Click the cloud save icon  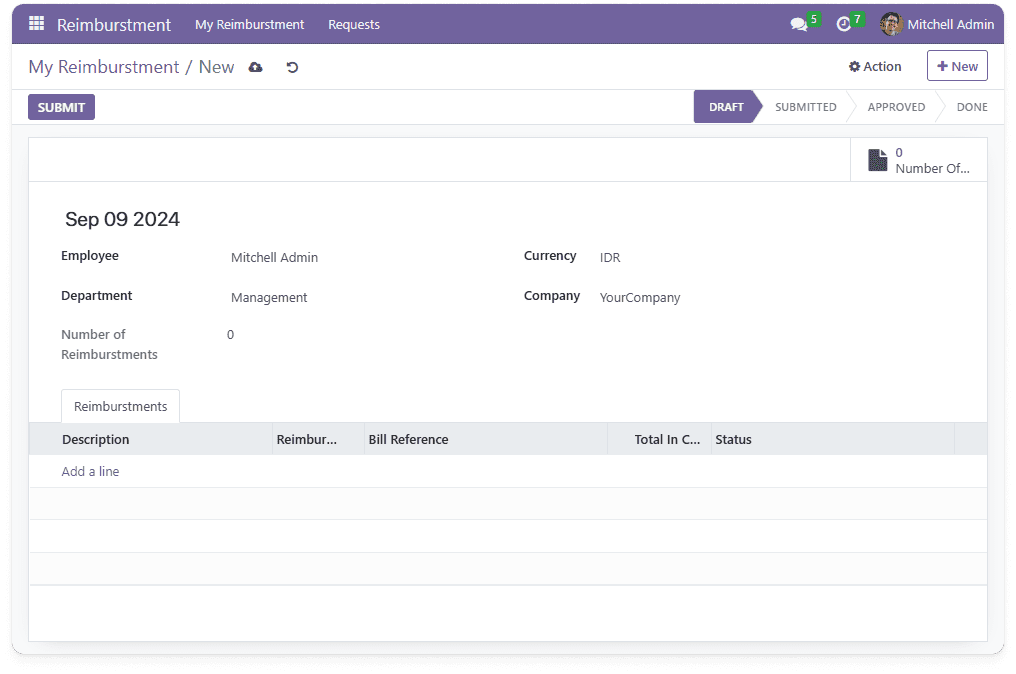256,67
